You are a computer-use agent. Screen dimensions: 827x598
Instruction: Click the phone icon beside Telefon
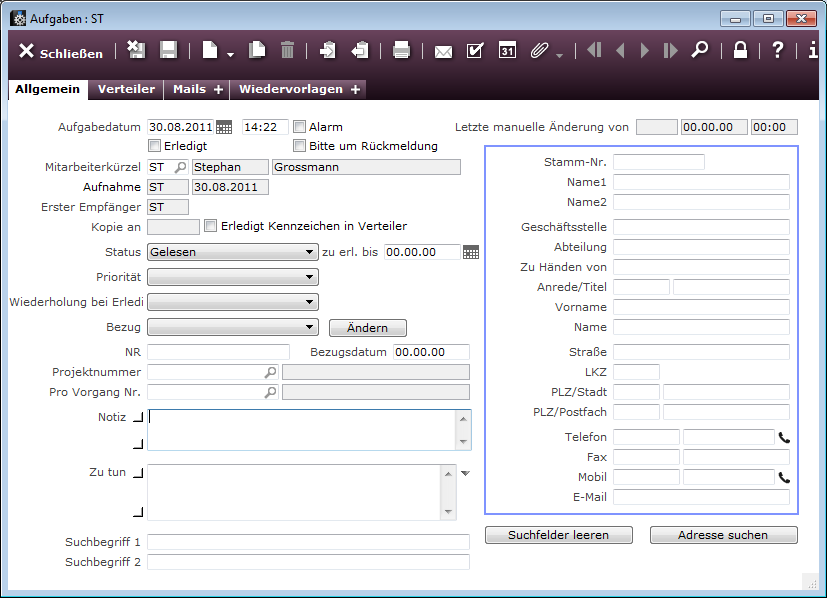point(784,437)
